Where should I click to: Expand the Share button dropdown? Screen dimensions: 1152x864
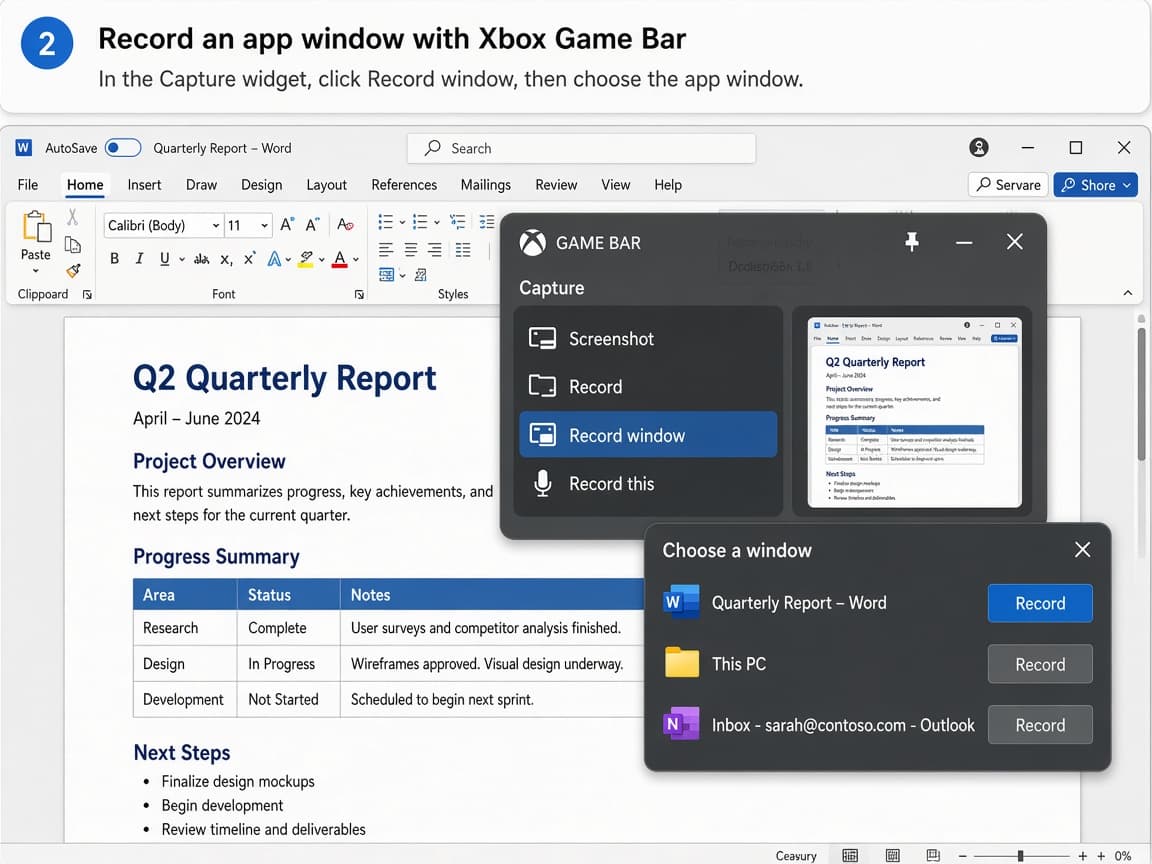[1127, 185]
